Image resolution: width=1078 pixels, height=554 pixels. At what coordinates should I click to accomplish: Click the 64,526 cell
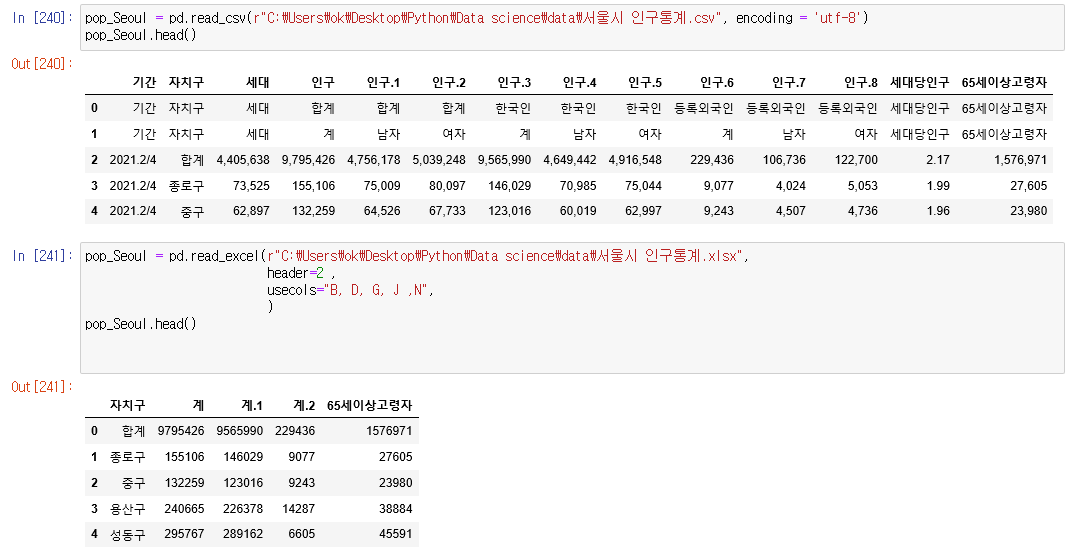click(x=382, y=211)
